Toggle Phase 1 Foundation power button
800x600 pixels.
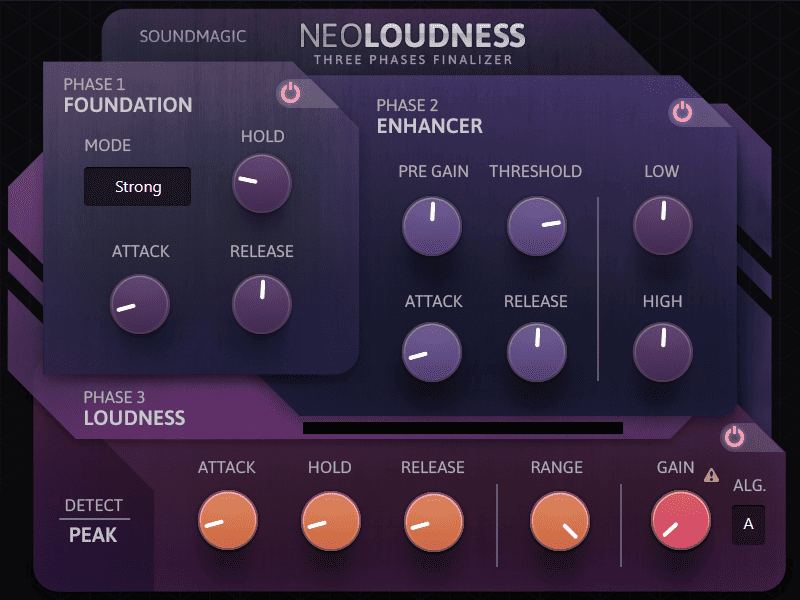coord(290,94)
